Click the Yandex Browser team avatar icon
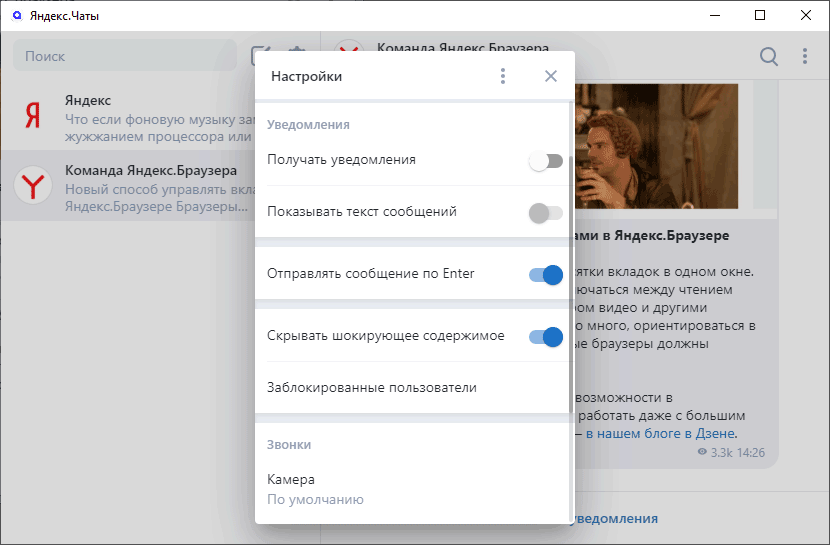 click(x=33, y=185)
